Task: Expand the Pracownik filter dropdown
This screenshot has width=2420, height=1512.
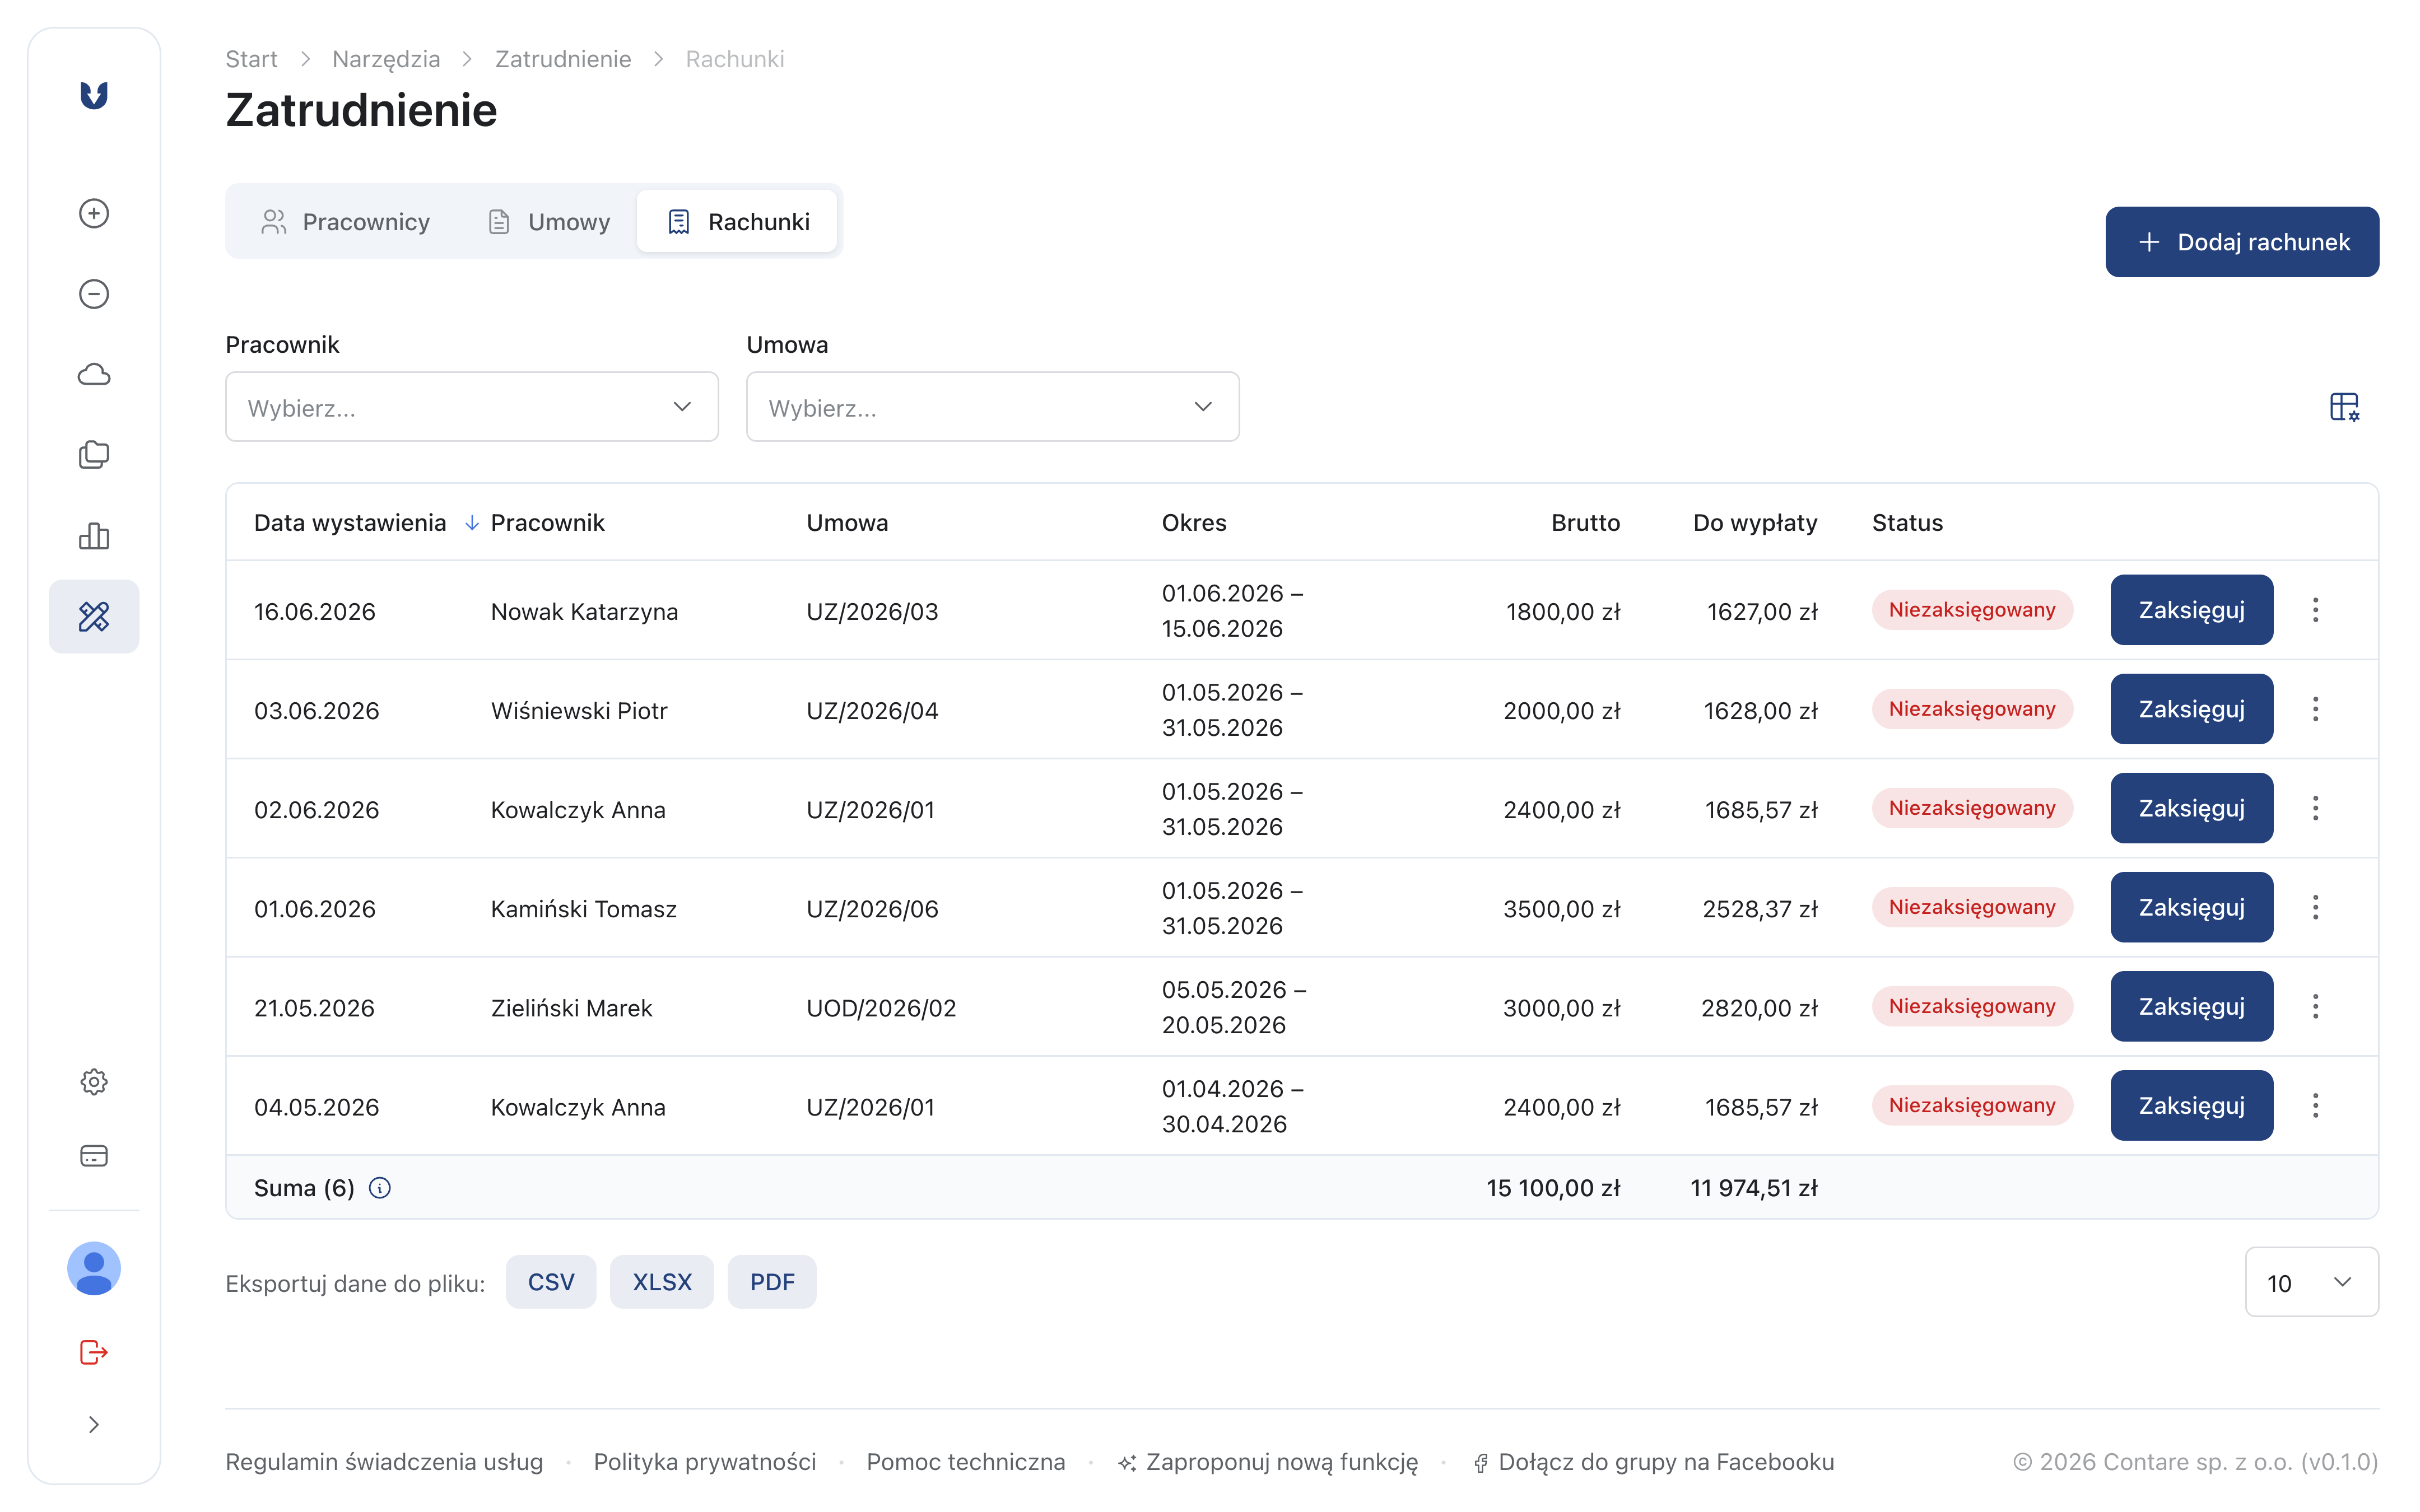Action: pyautogui.click(x=472, y=407)
